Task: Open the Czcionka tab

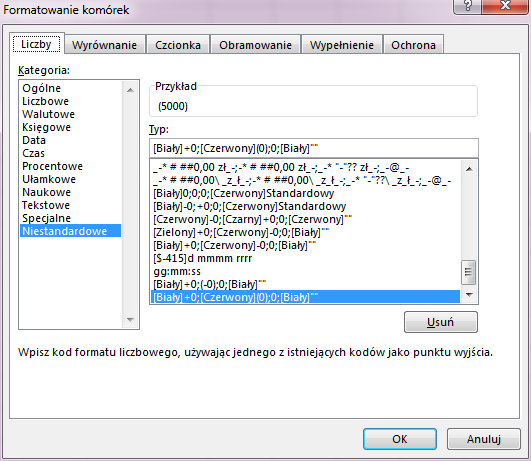Action: (178, 45)
